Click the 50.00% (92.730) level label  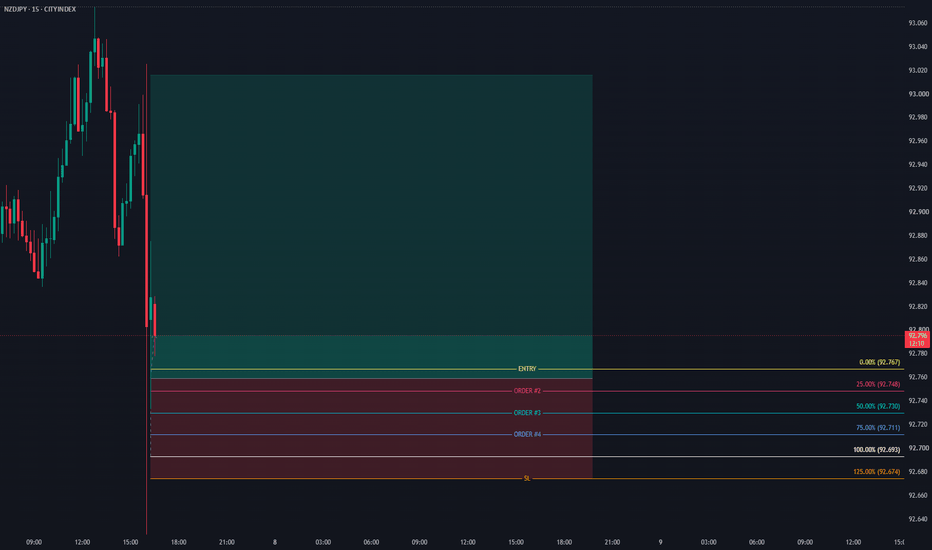coord(878,407)
